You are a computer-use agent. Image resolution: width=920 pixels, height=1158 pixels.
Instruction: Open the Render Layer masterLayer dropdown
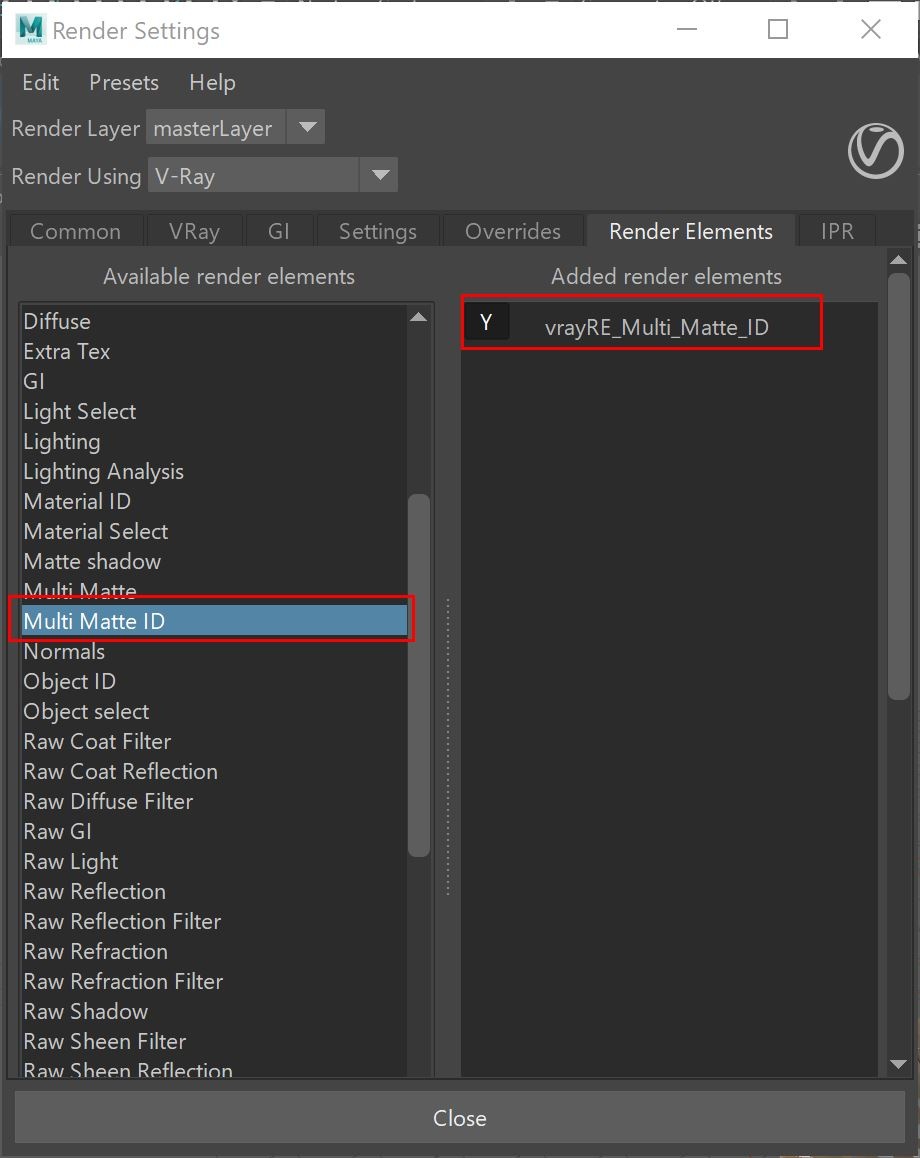[x=235, y=129]
